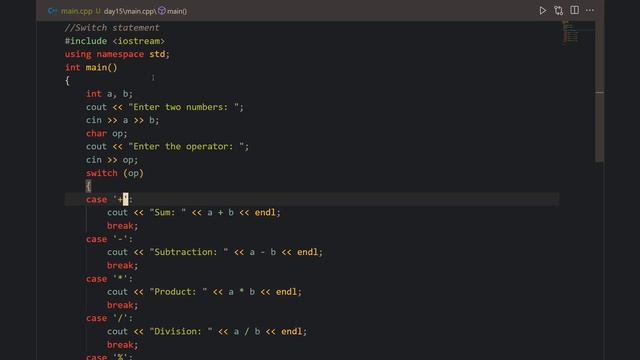Run the C++ file with play icon

[542, 10]
